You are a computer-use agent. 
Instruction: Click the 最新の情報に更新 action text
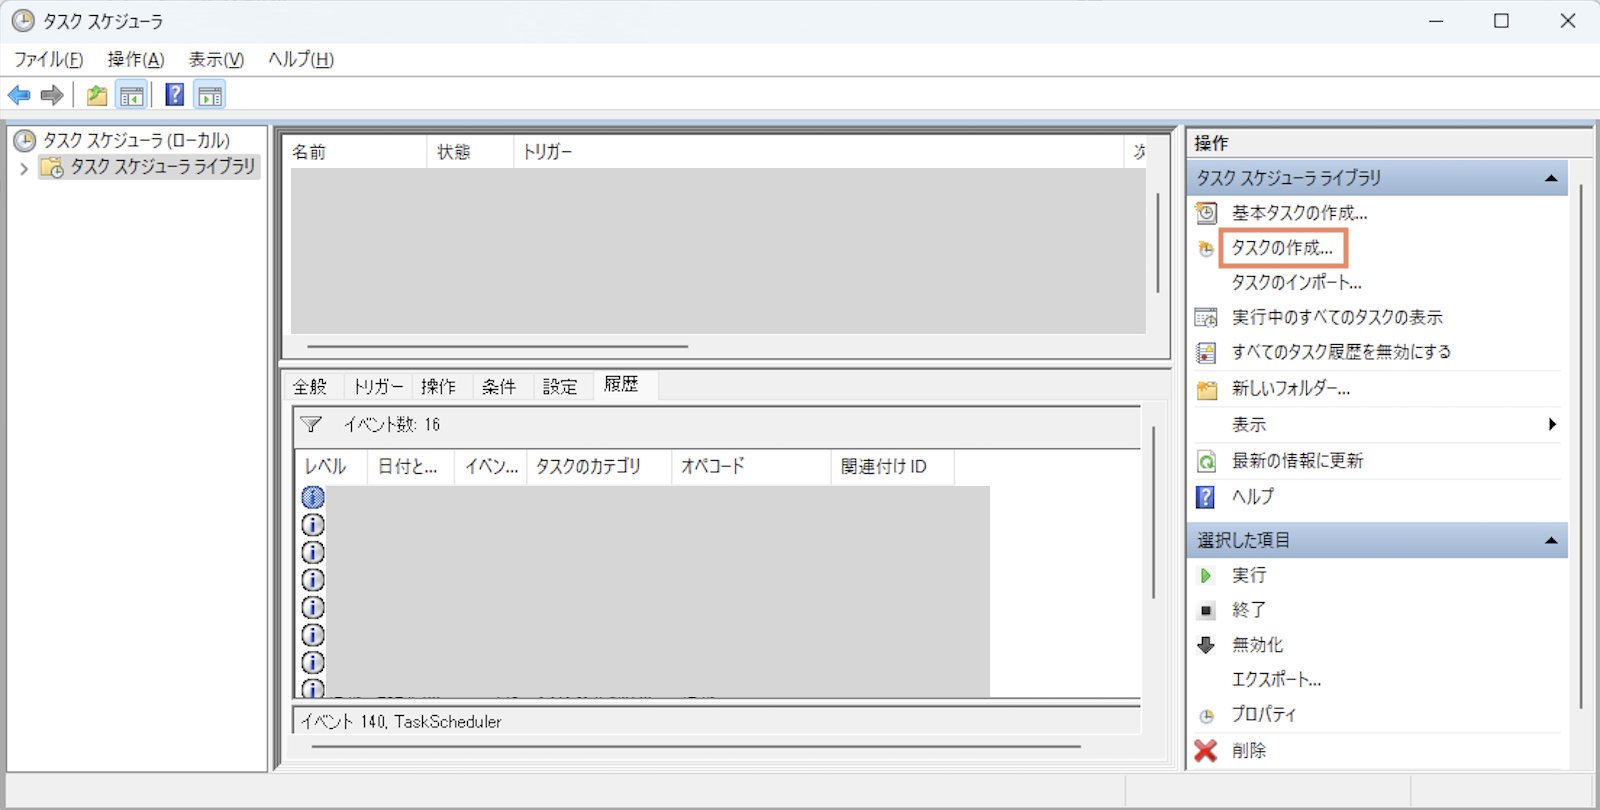1297,461
